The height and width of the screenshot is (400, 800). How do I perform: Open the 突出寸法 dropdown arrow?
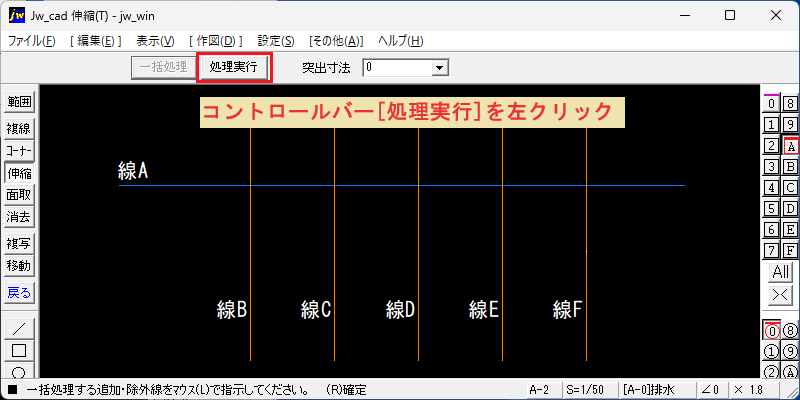click(438, 68)
